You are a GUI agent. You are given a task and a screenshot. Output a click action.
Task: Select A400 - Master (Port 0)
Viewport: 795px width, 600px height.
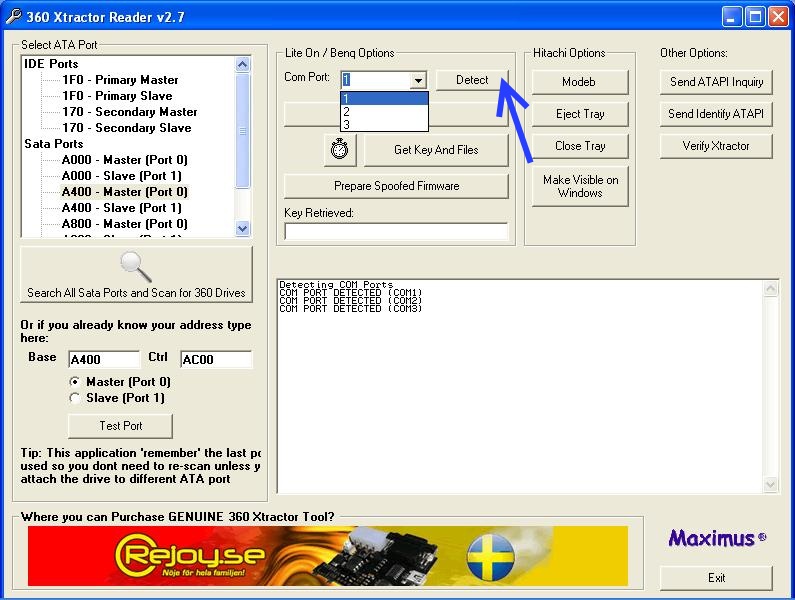[x=125, y=192]
